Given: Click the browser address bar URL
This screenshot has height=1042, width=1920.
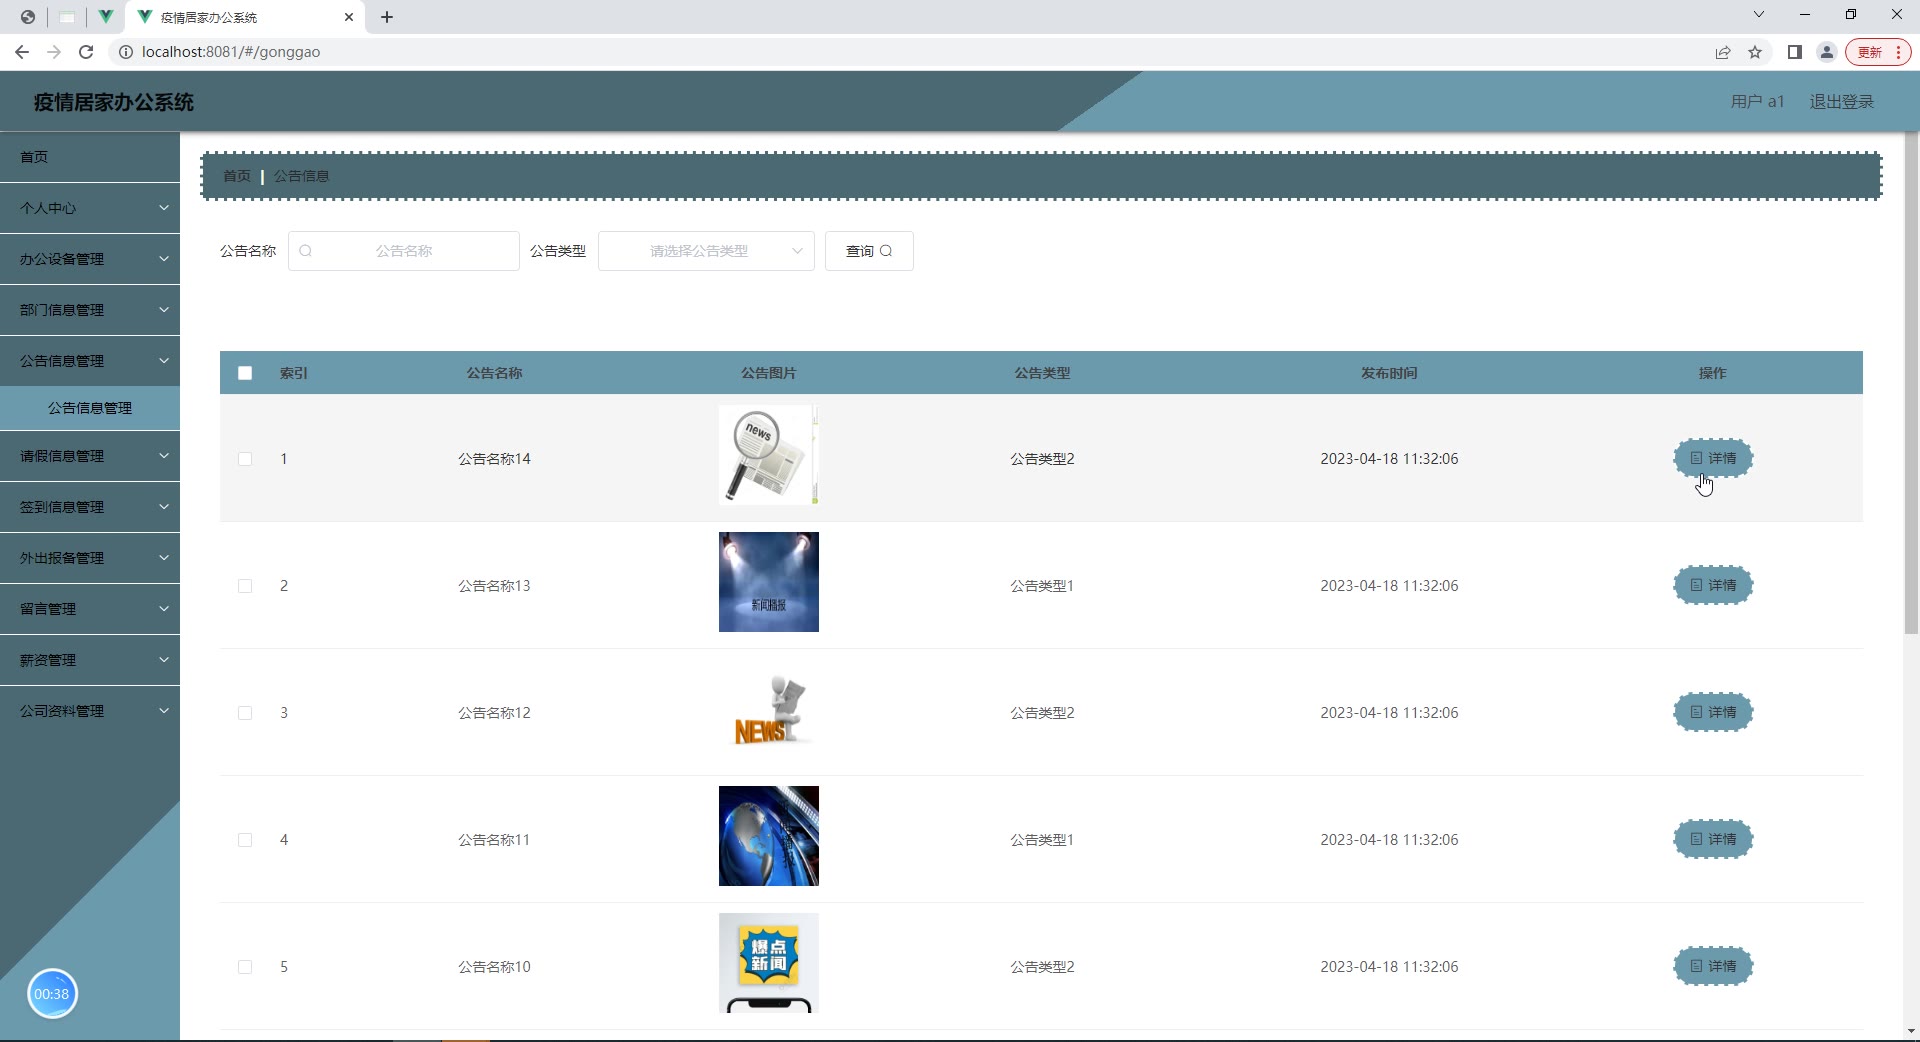Looking at the screenshot, I should point(231,52).
